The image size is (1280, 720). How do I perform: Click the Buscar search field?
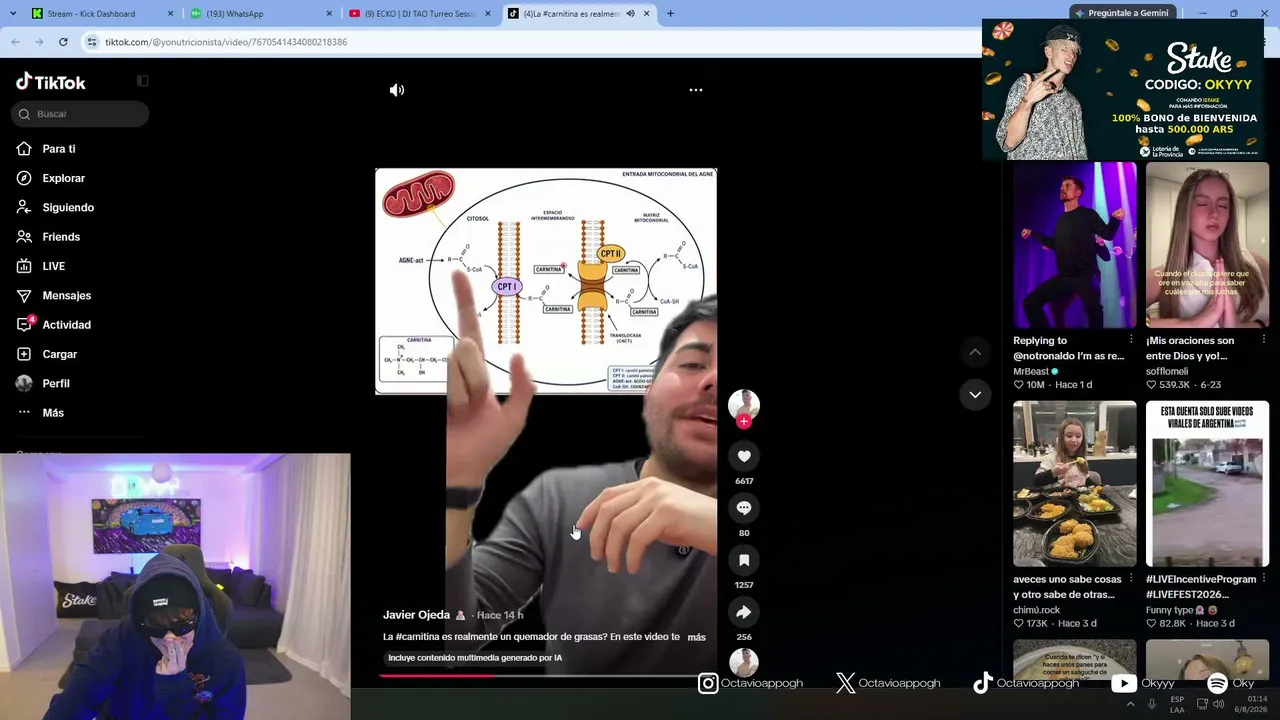pos(80,114)
